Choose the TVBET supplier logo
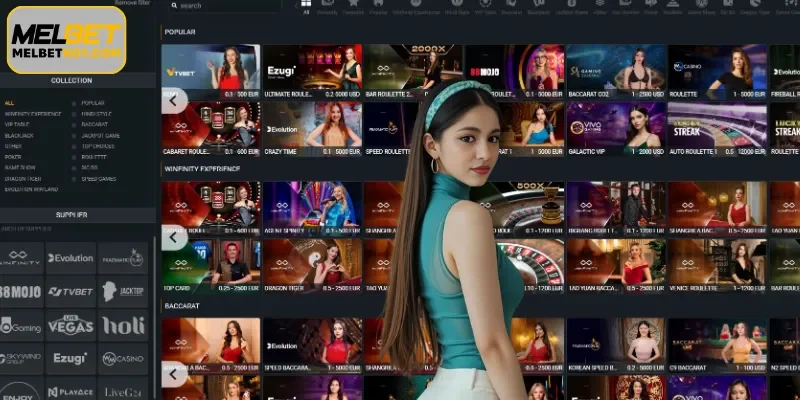The image size is (800, 400). coord(70,292)
